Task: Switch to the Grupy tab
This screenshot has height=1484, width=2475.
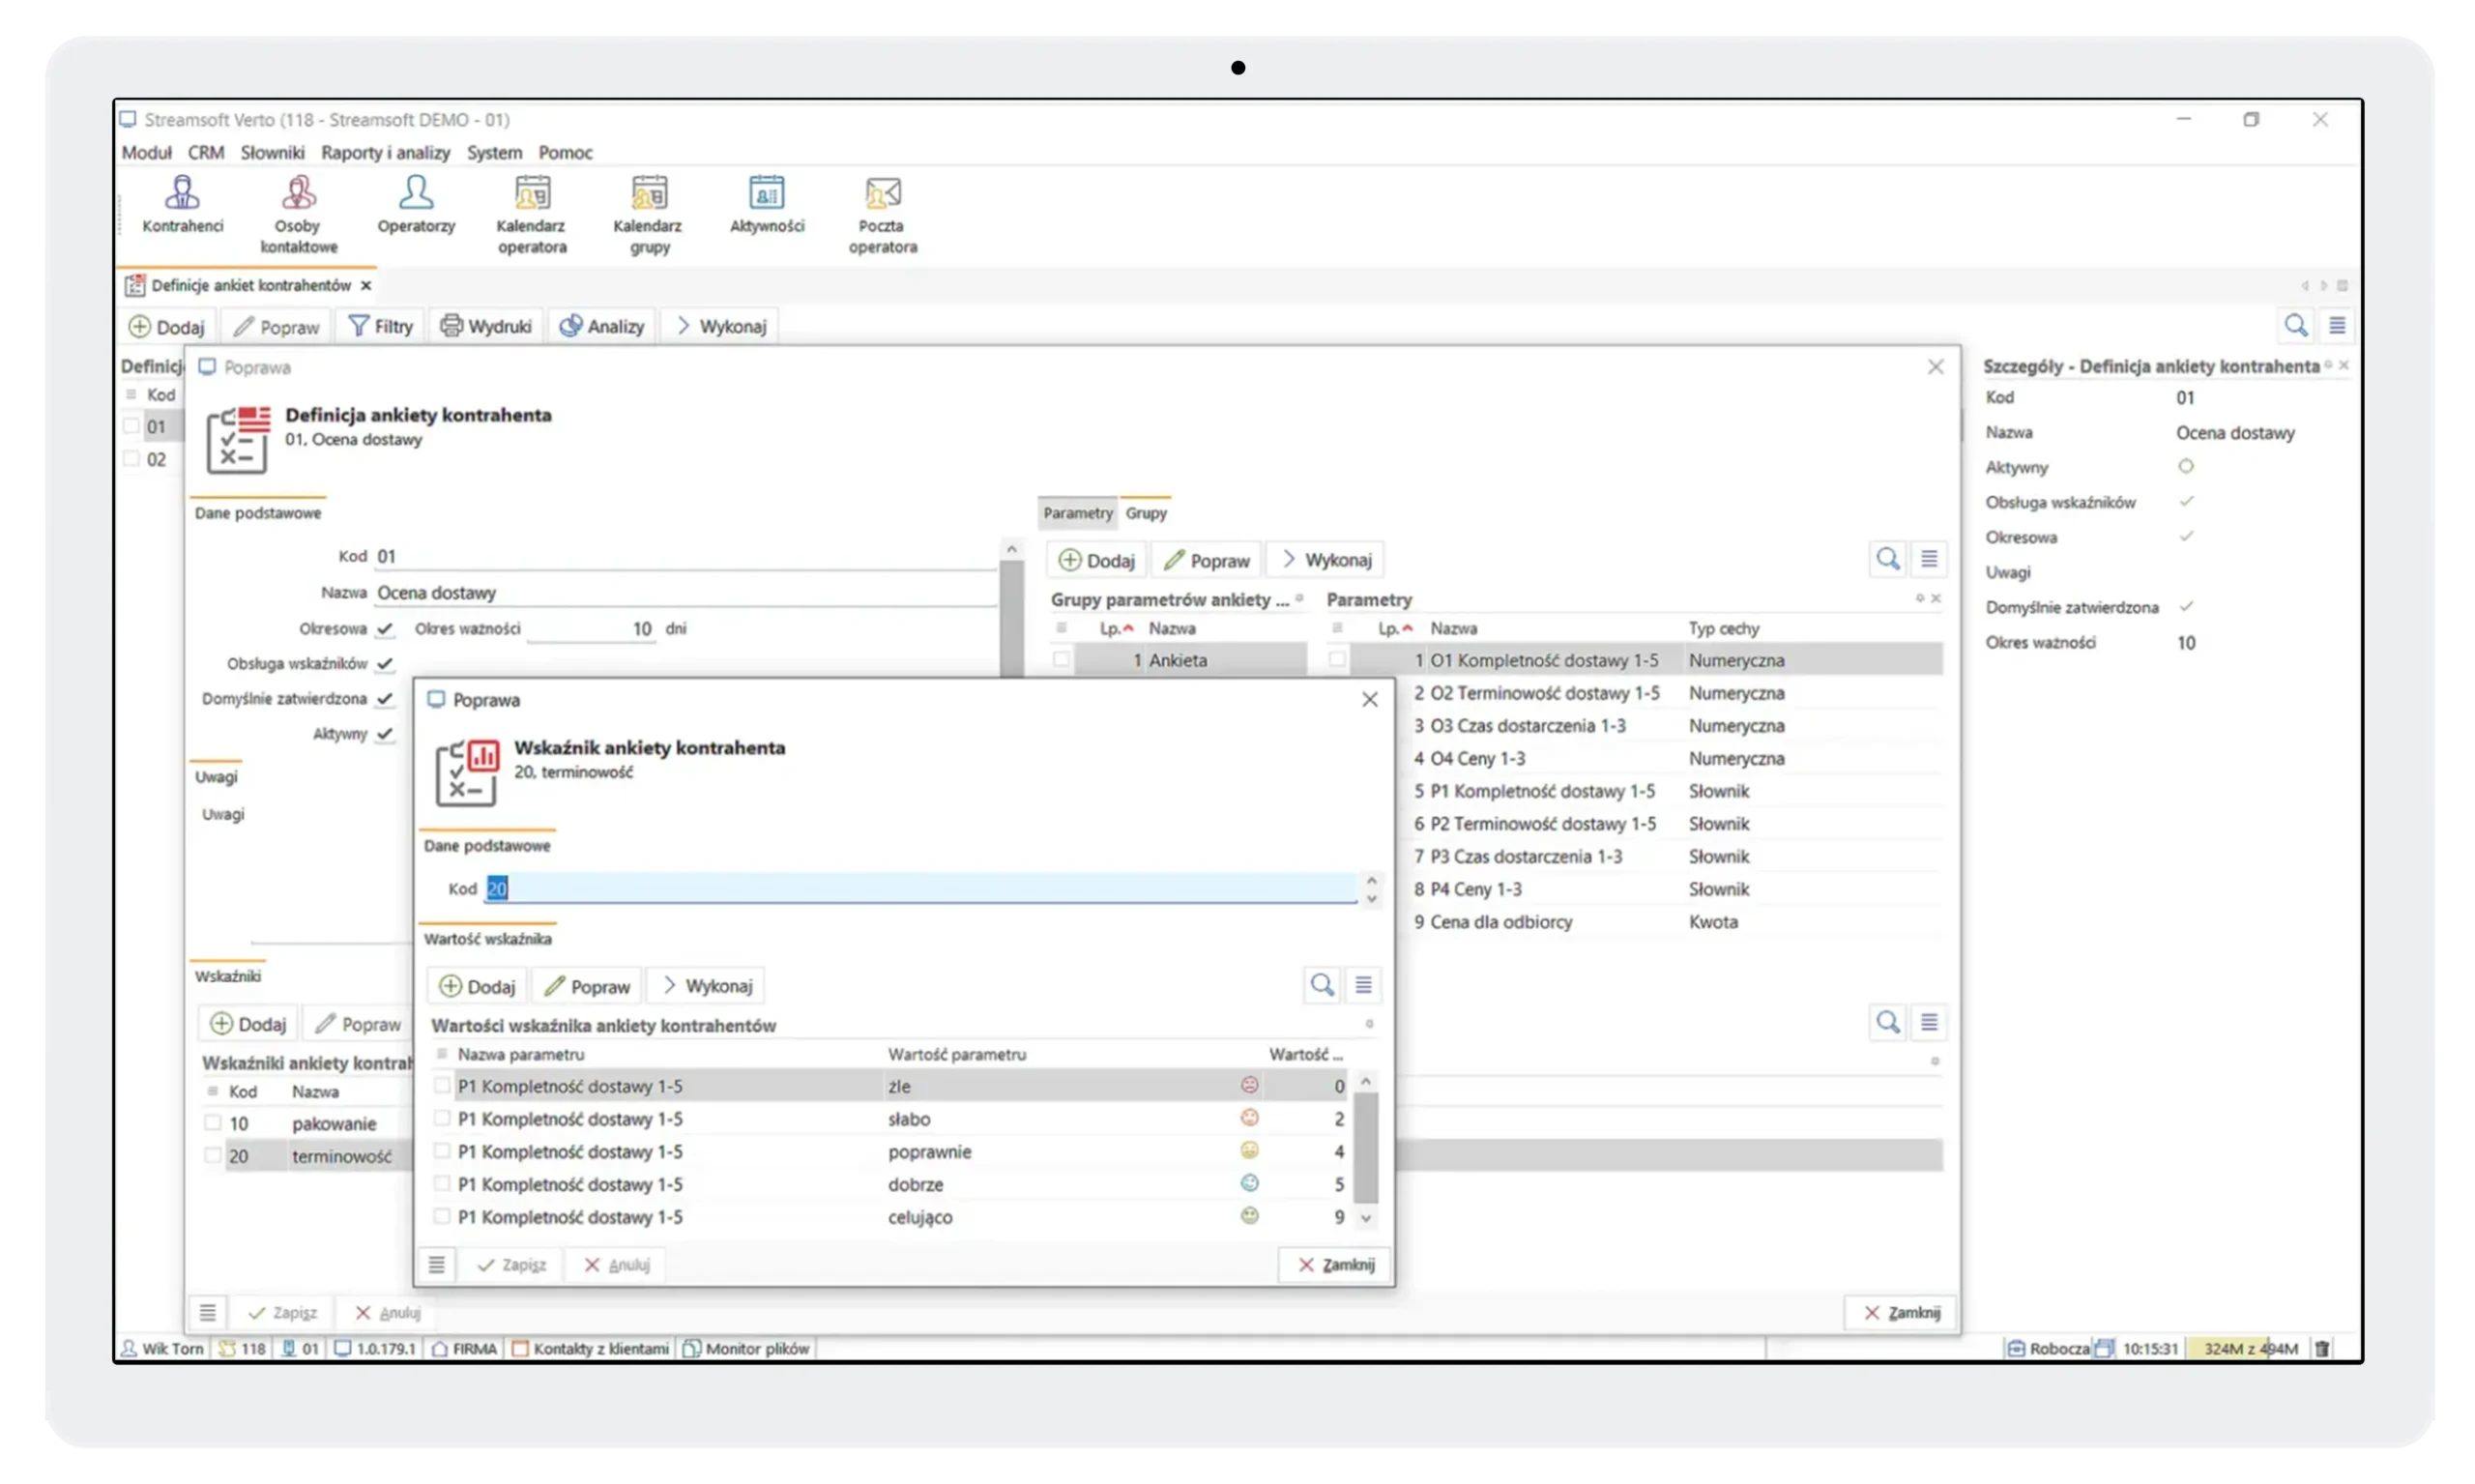Action: point(1146,512)
